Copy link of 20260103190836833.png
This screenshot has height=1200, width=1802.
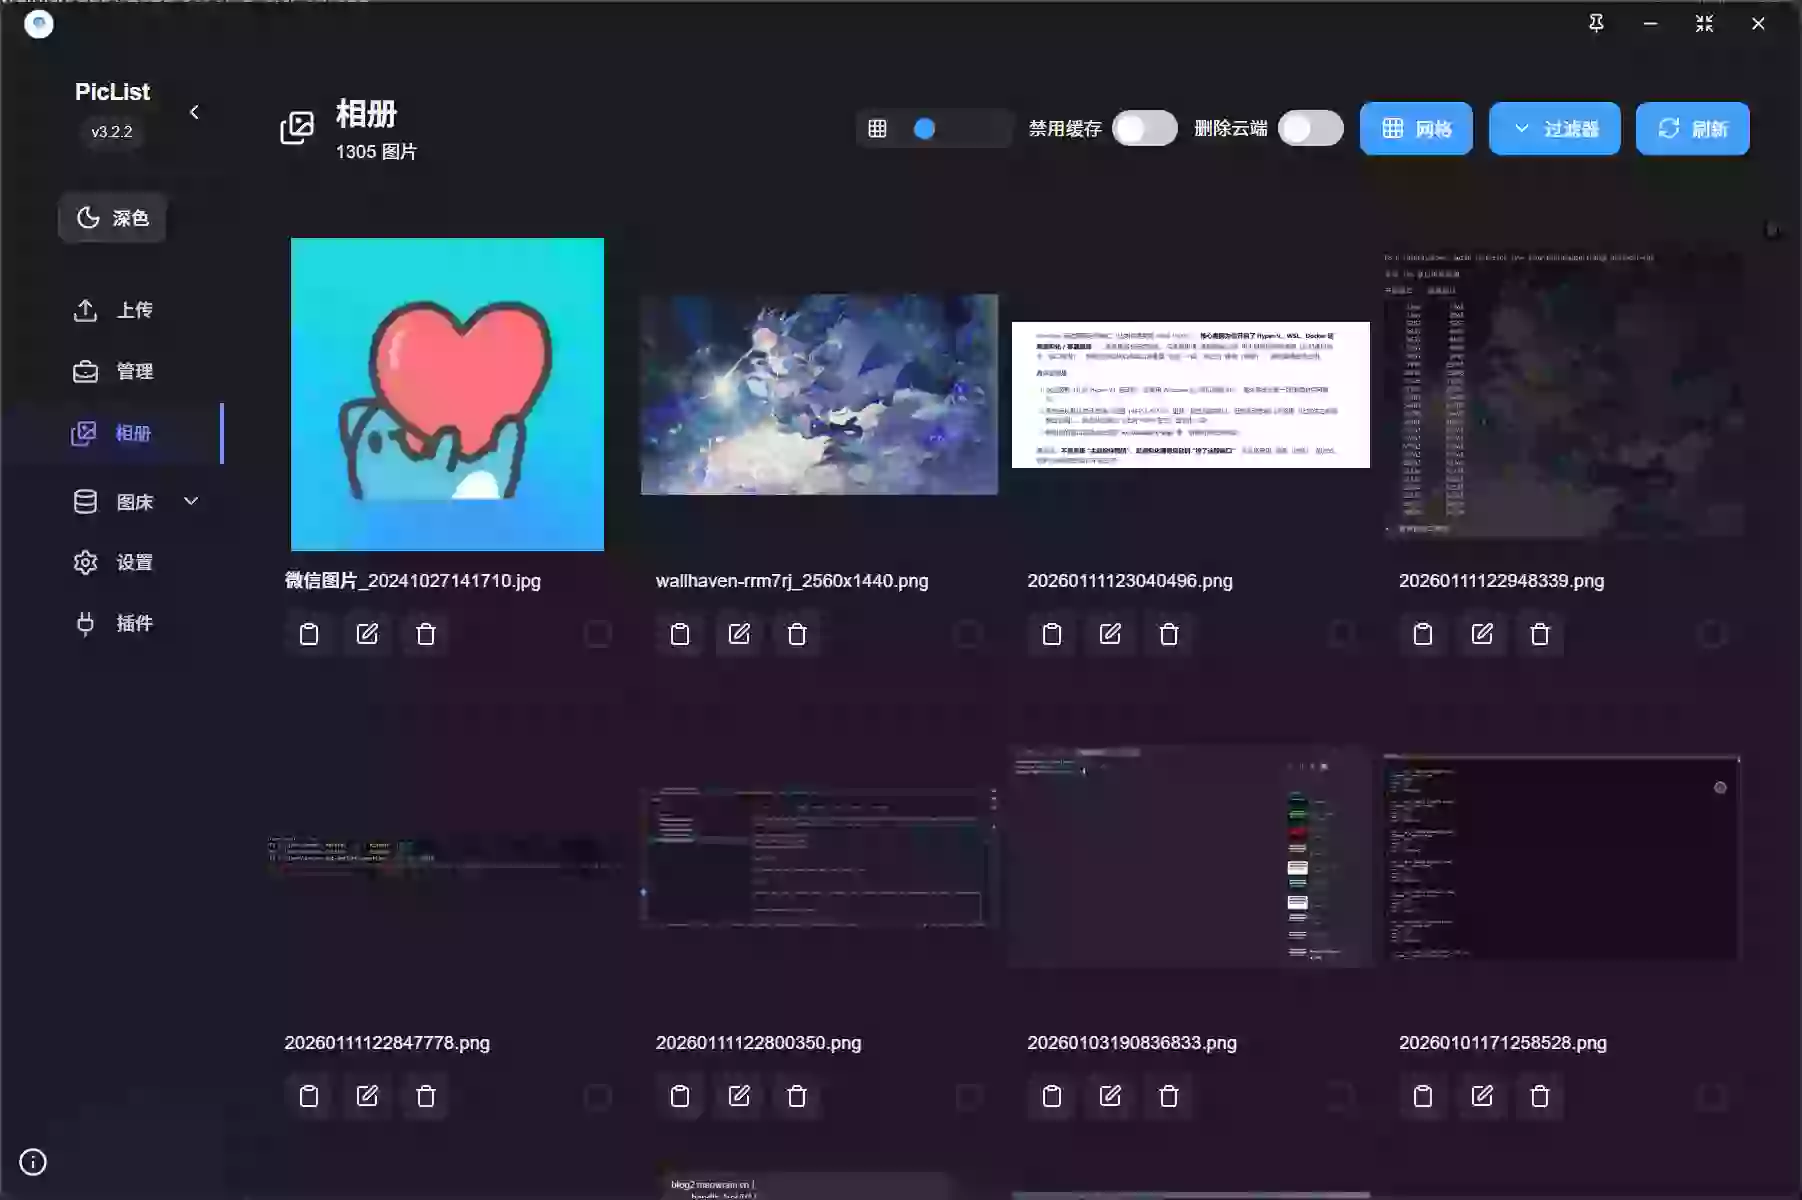pos(1052,1096)
